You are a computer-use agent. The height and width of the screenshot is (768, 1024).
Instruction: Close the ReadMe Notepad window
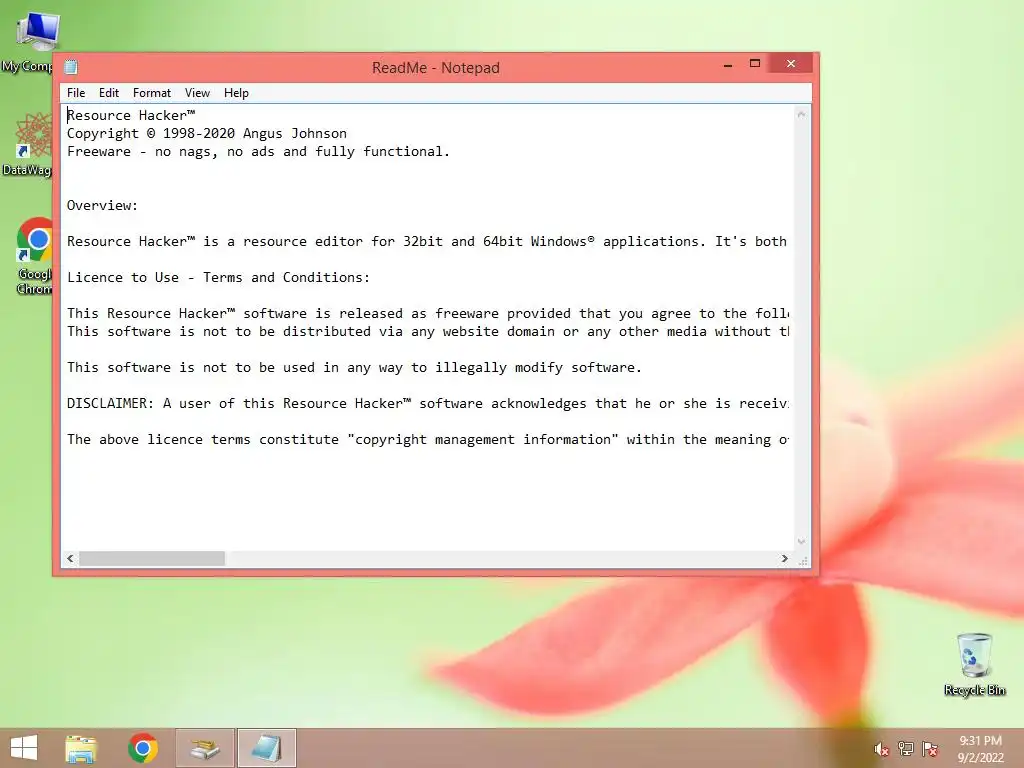tap(791, 64)
